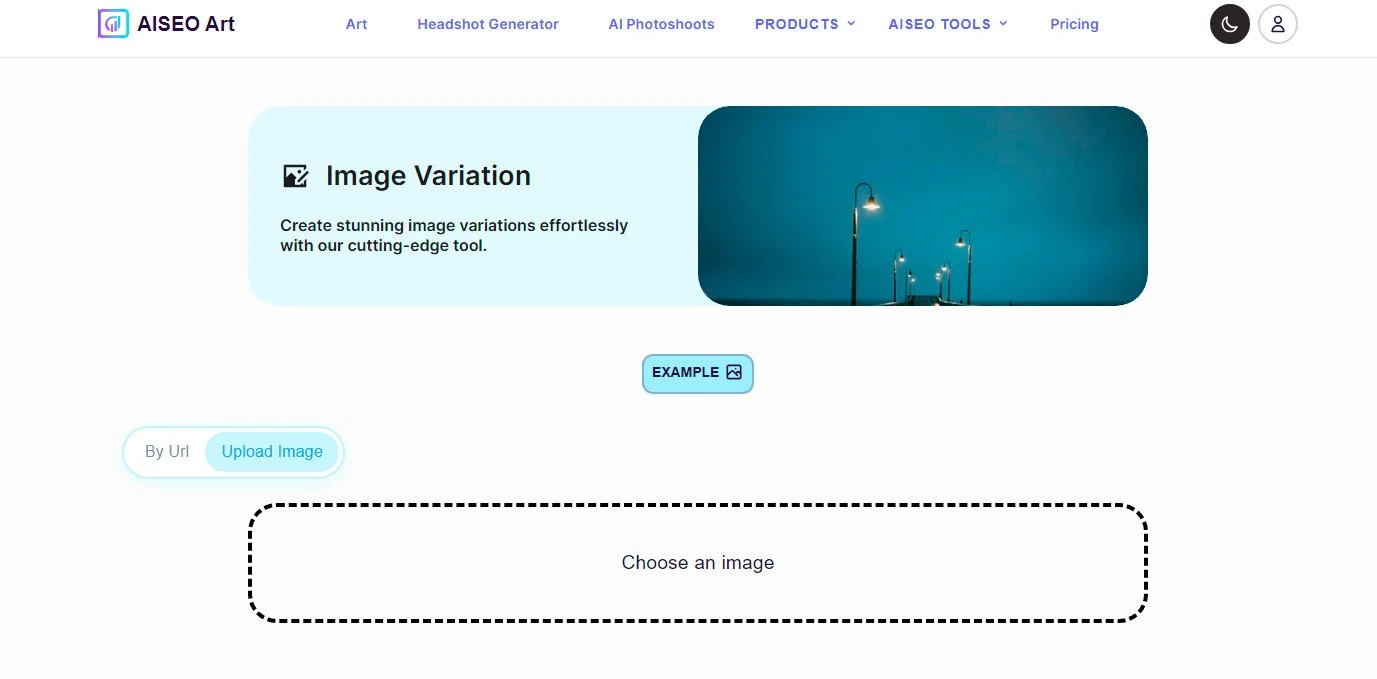Screen dimensions: 1377x679
Task: Click the "Create stunning image variations" description text
Action: point(454,235)
